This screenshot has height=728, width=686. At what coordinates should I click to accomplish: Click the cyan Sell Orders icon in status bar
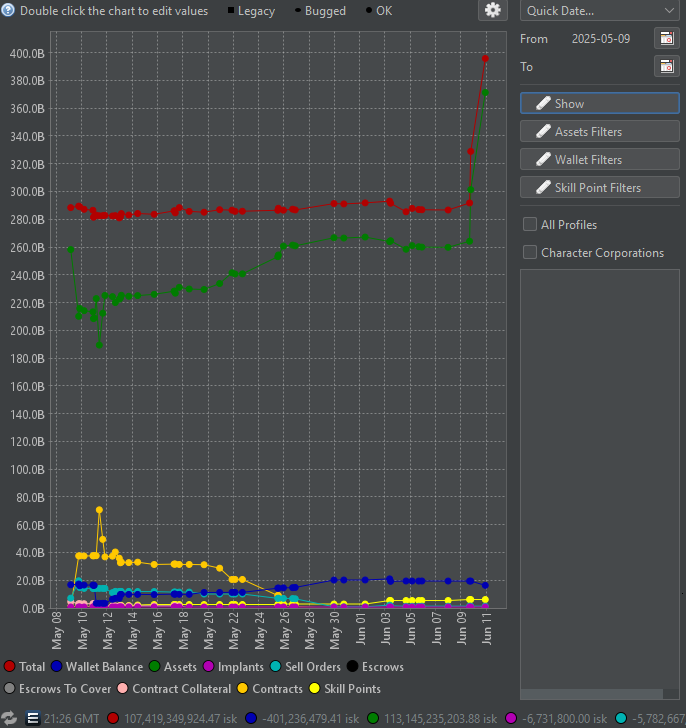tap(621, 718)
